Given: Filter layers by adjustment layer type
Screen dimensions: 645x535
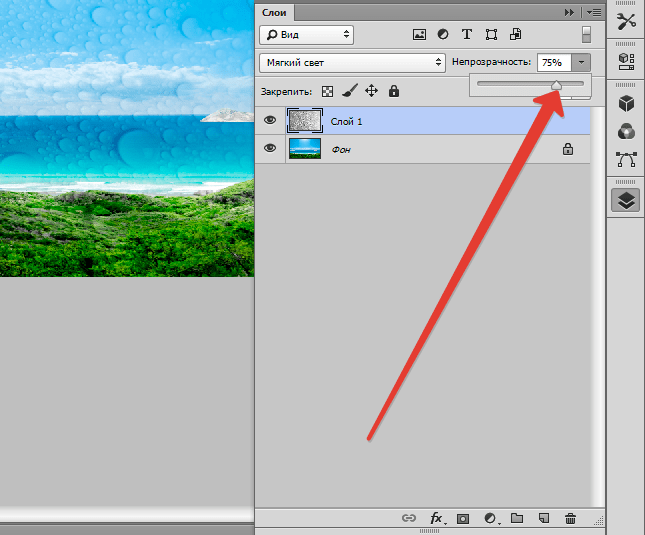Looking at the screenshot, I should (x=443, y=35).
